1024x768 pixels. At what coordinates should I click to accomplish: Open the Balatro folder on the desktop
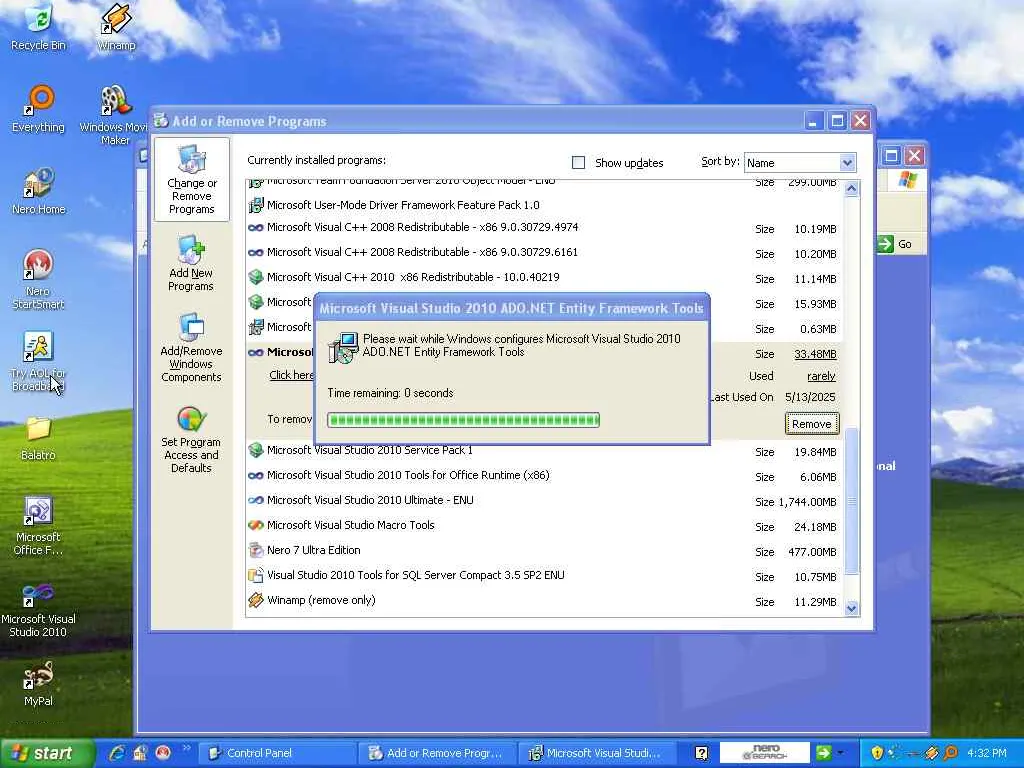point(39,438)
